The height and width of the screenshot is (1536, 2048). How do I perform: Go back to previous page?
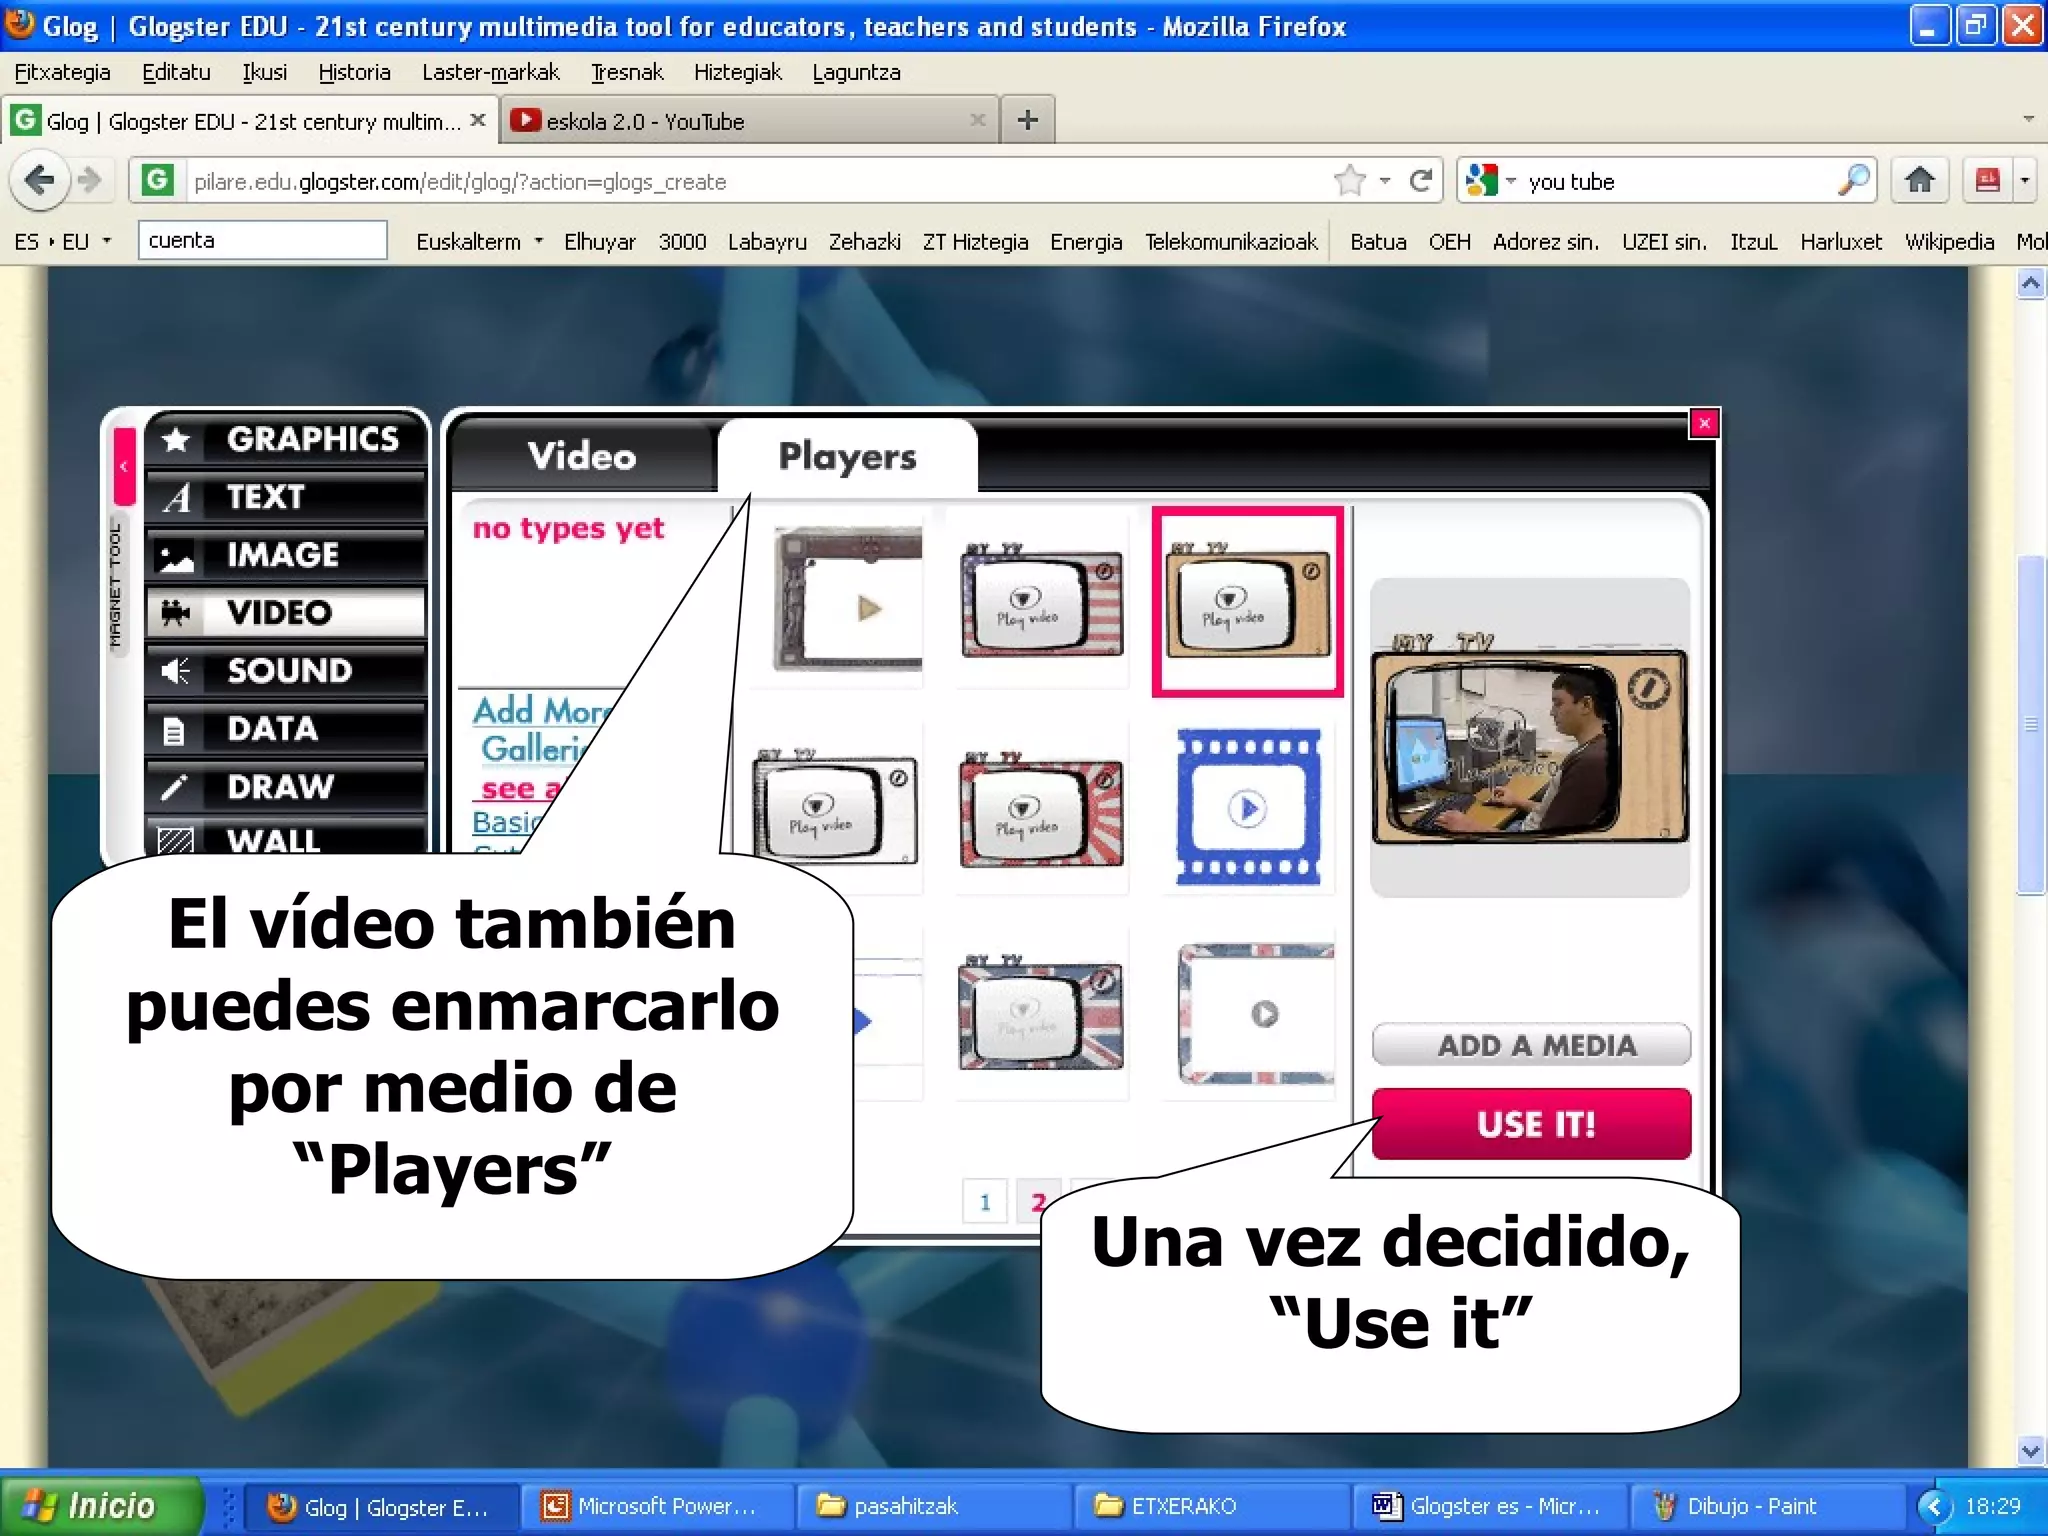(40, 181)
